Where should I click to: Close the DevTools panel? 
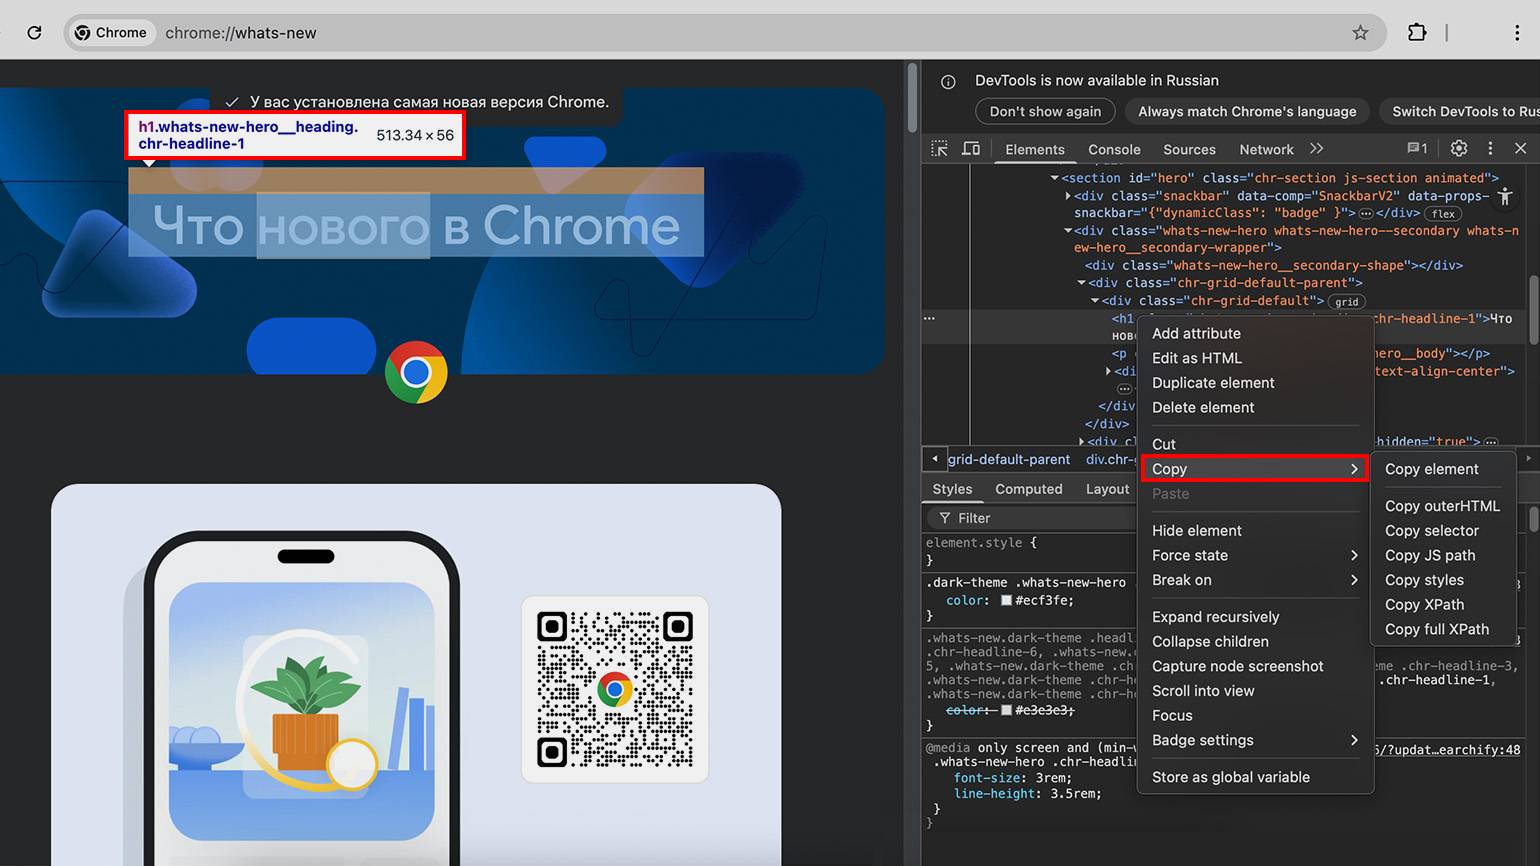(1520, 148)
